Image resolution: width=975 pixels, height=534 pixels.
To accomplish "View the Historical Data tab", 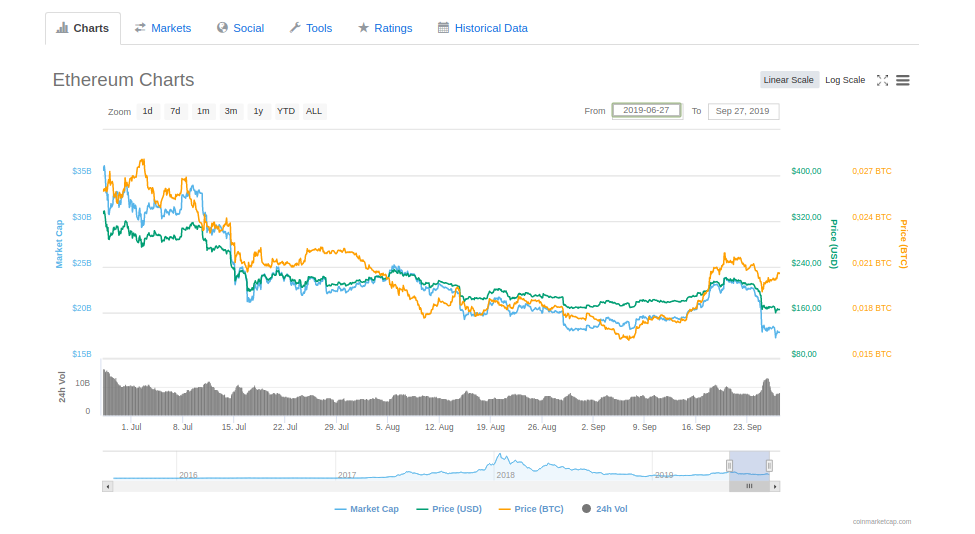I will [x=483, y=29].
